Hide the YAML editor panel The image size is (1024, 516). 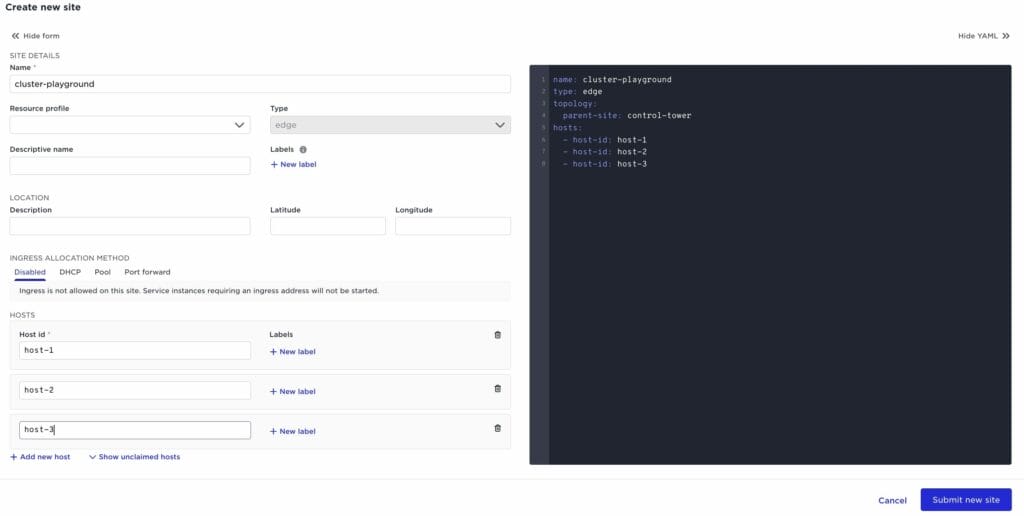[x=984, y=36]
